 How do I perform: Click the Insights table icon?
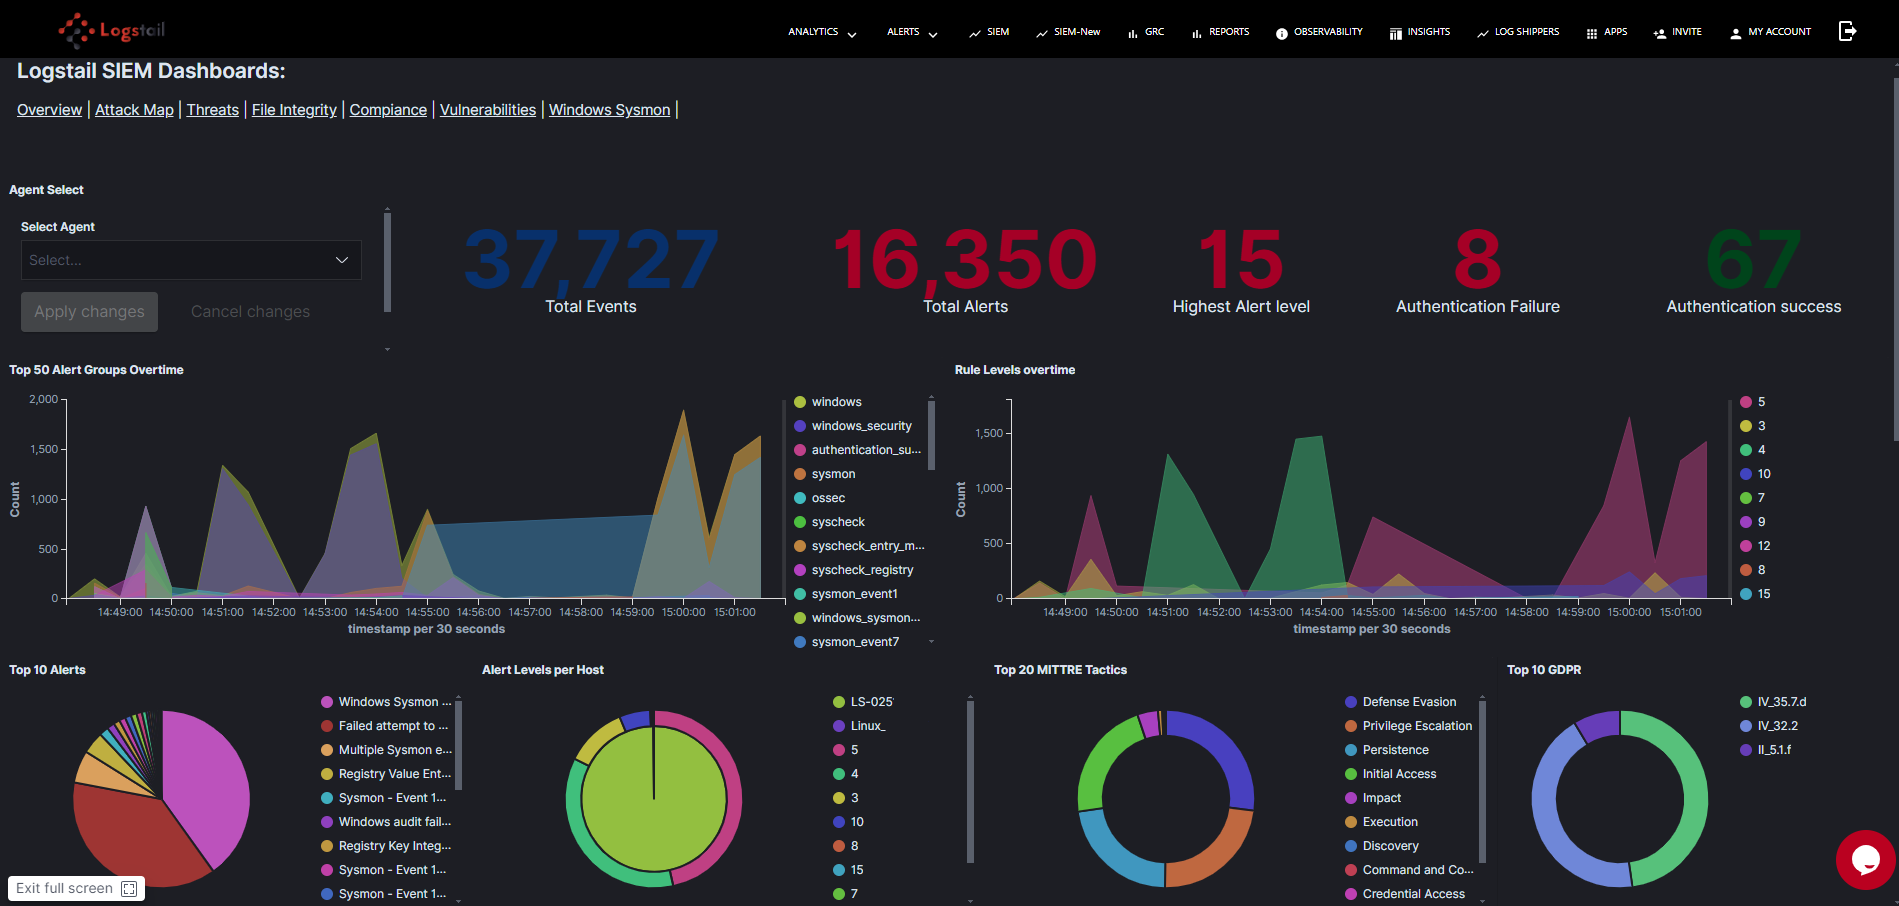click(1396, 33)
